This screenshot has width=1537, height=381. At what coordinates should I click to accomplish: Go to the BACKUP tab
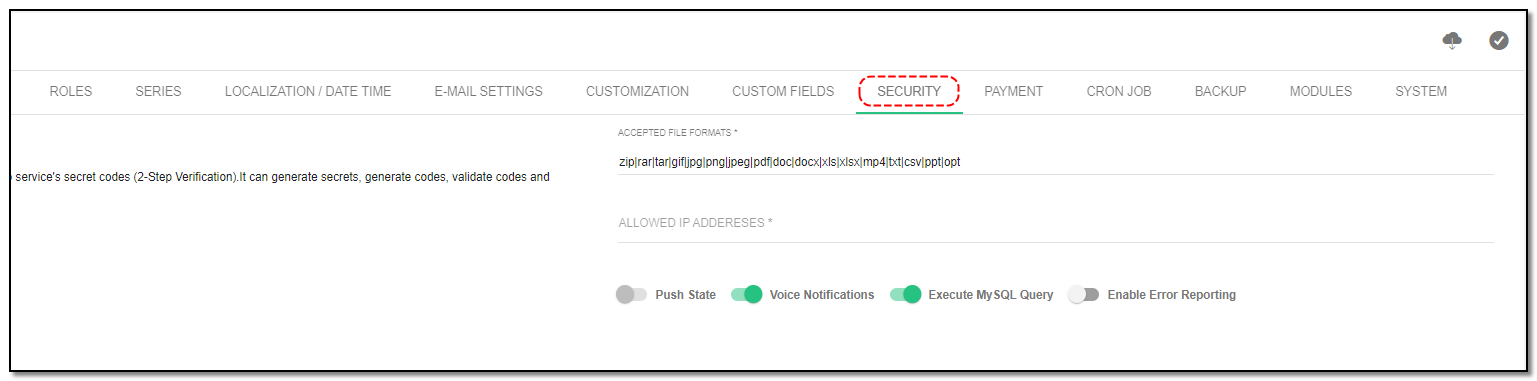click(x=1220, y=91)
